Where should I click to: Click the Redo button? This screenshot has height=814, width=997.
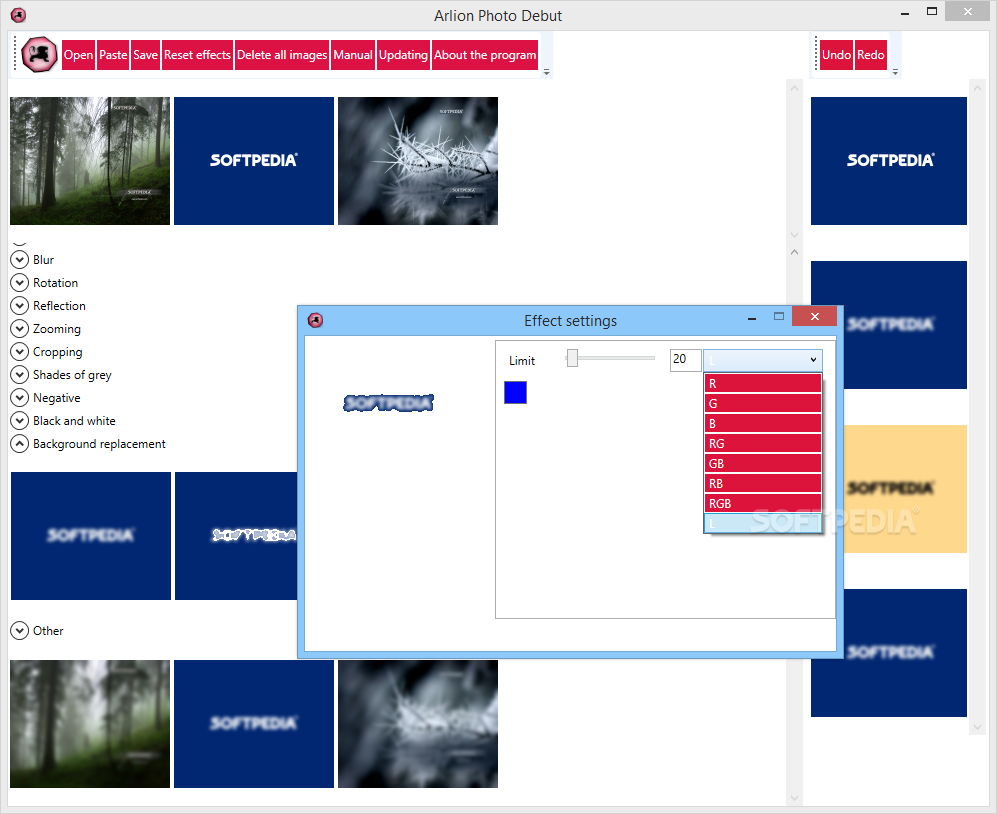click(870, 55)
